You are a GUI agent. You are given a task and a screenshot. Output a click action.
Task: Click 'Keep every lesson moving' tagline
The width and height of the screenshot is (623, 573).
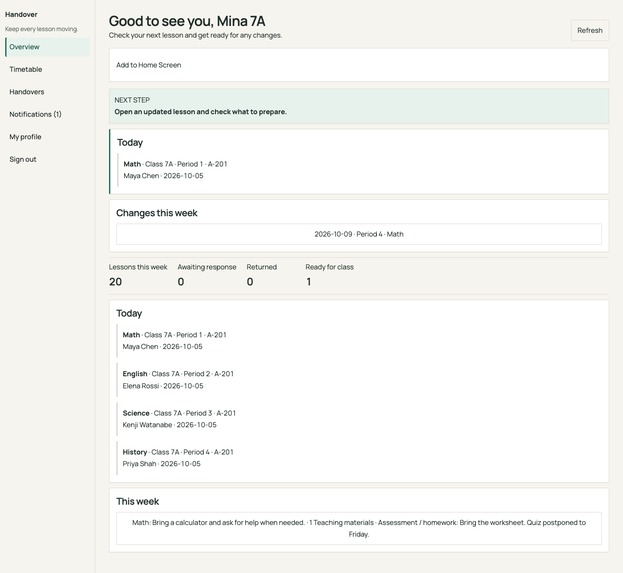41,29
